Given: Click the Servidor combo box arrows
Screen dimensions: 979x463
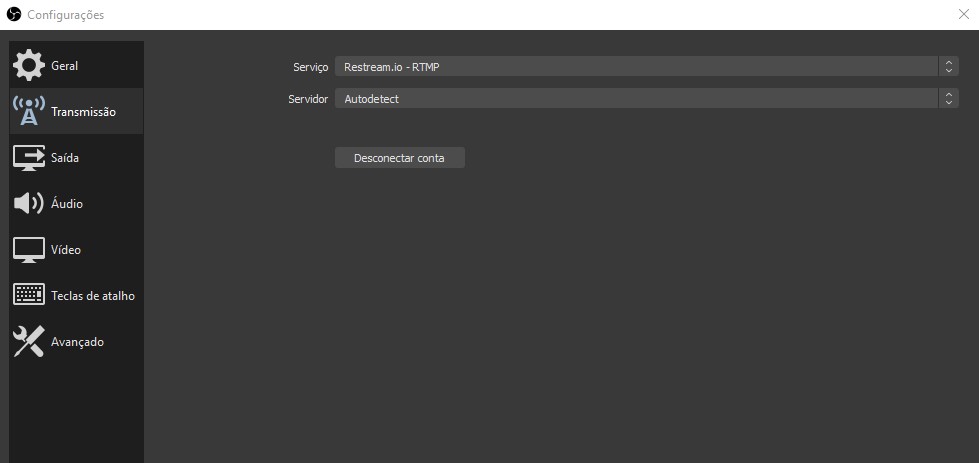Looking at the screenshot, I should click(948, 99).
